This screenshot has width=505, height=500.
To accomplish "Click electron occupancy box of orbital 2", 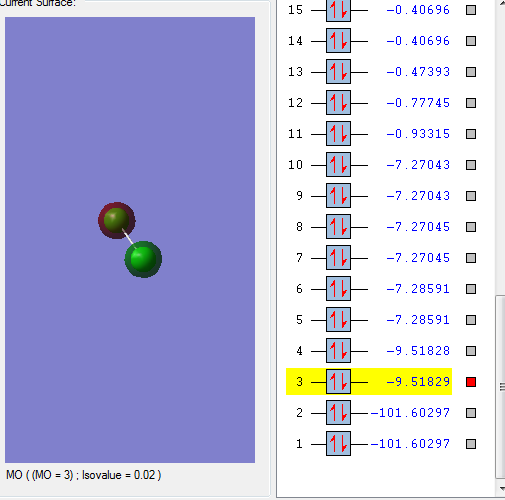I will (338, 413).
